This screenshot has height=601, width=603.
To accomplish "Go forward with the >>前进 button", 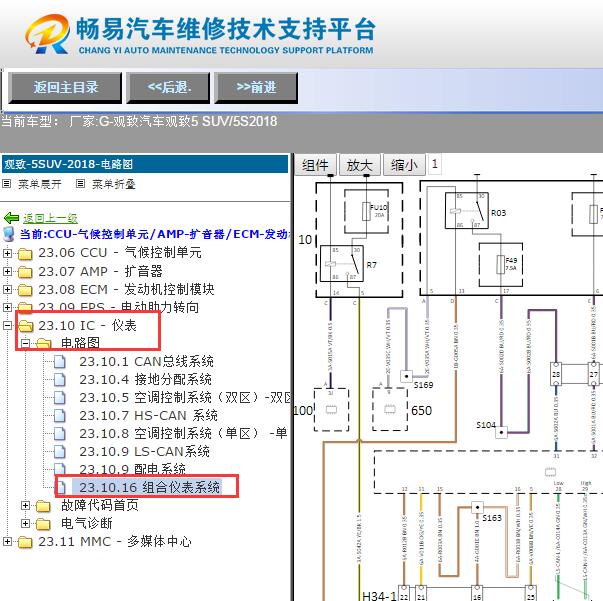I will (x=256, y=88).
